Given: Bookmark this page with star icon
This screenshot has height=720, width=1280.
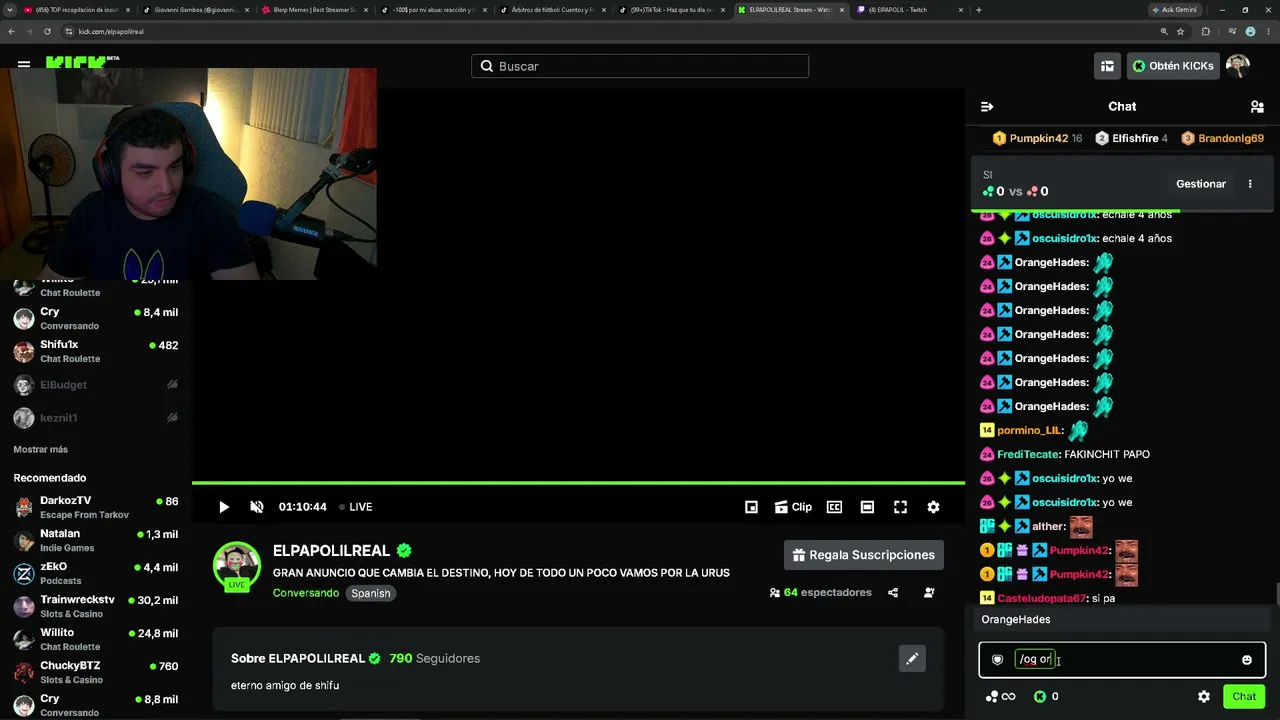Looking at the screenshot, I should tap(1180, 31).
